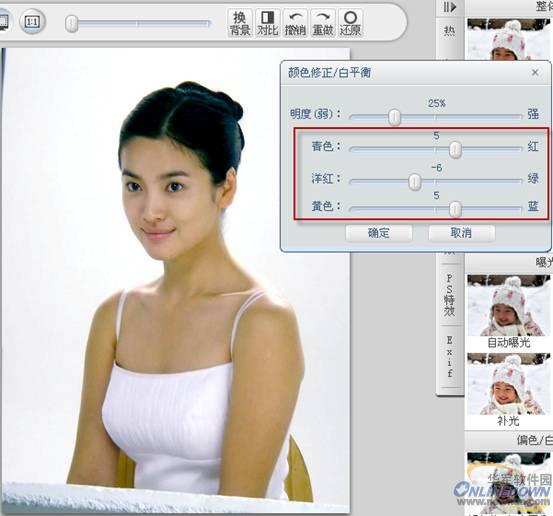Click the zoom slider handle in the toolbar
Image resolution: width=553 pixels, height=516 pixels.
pyautogui.click(x=72, y=24)
